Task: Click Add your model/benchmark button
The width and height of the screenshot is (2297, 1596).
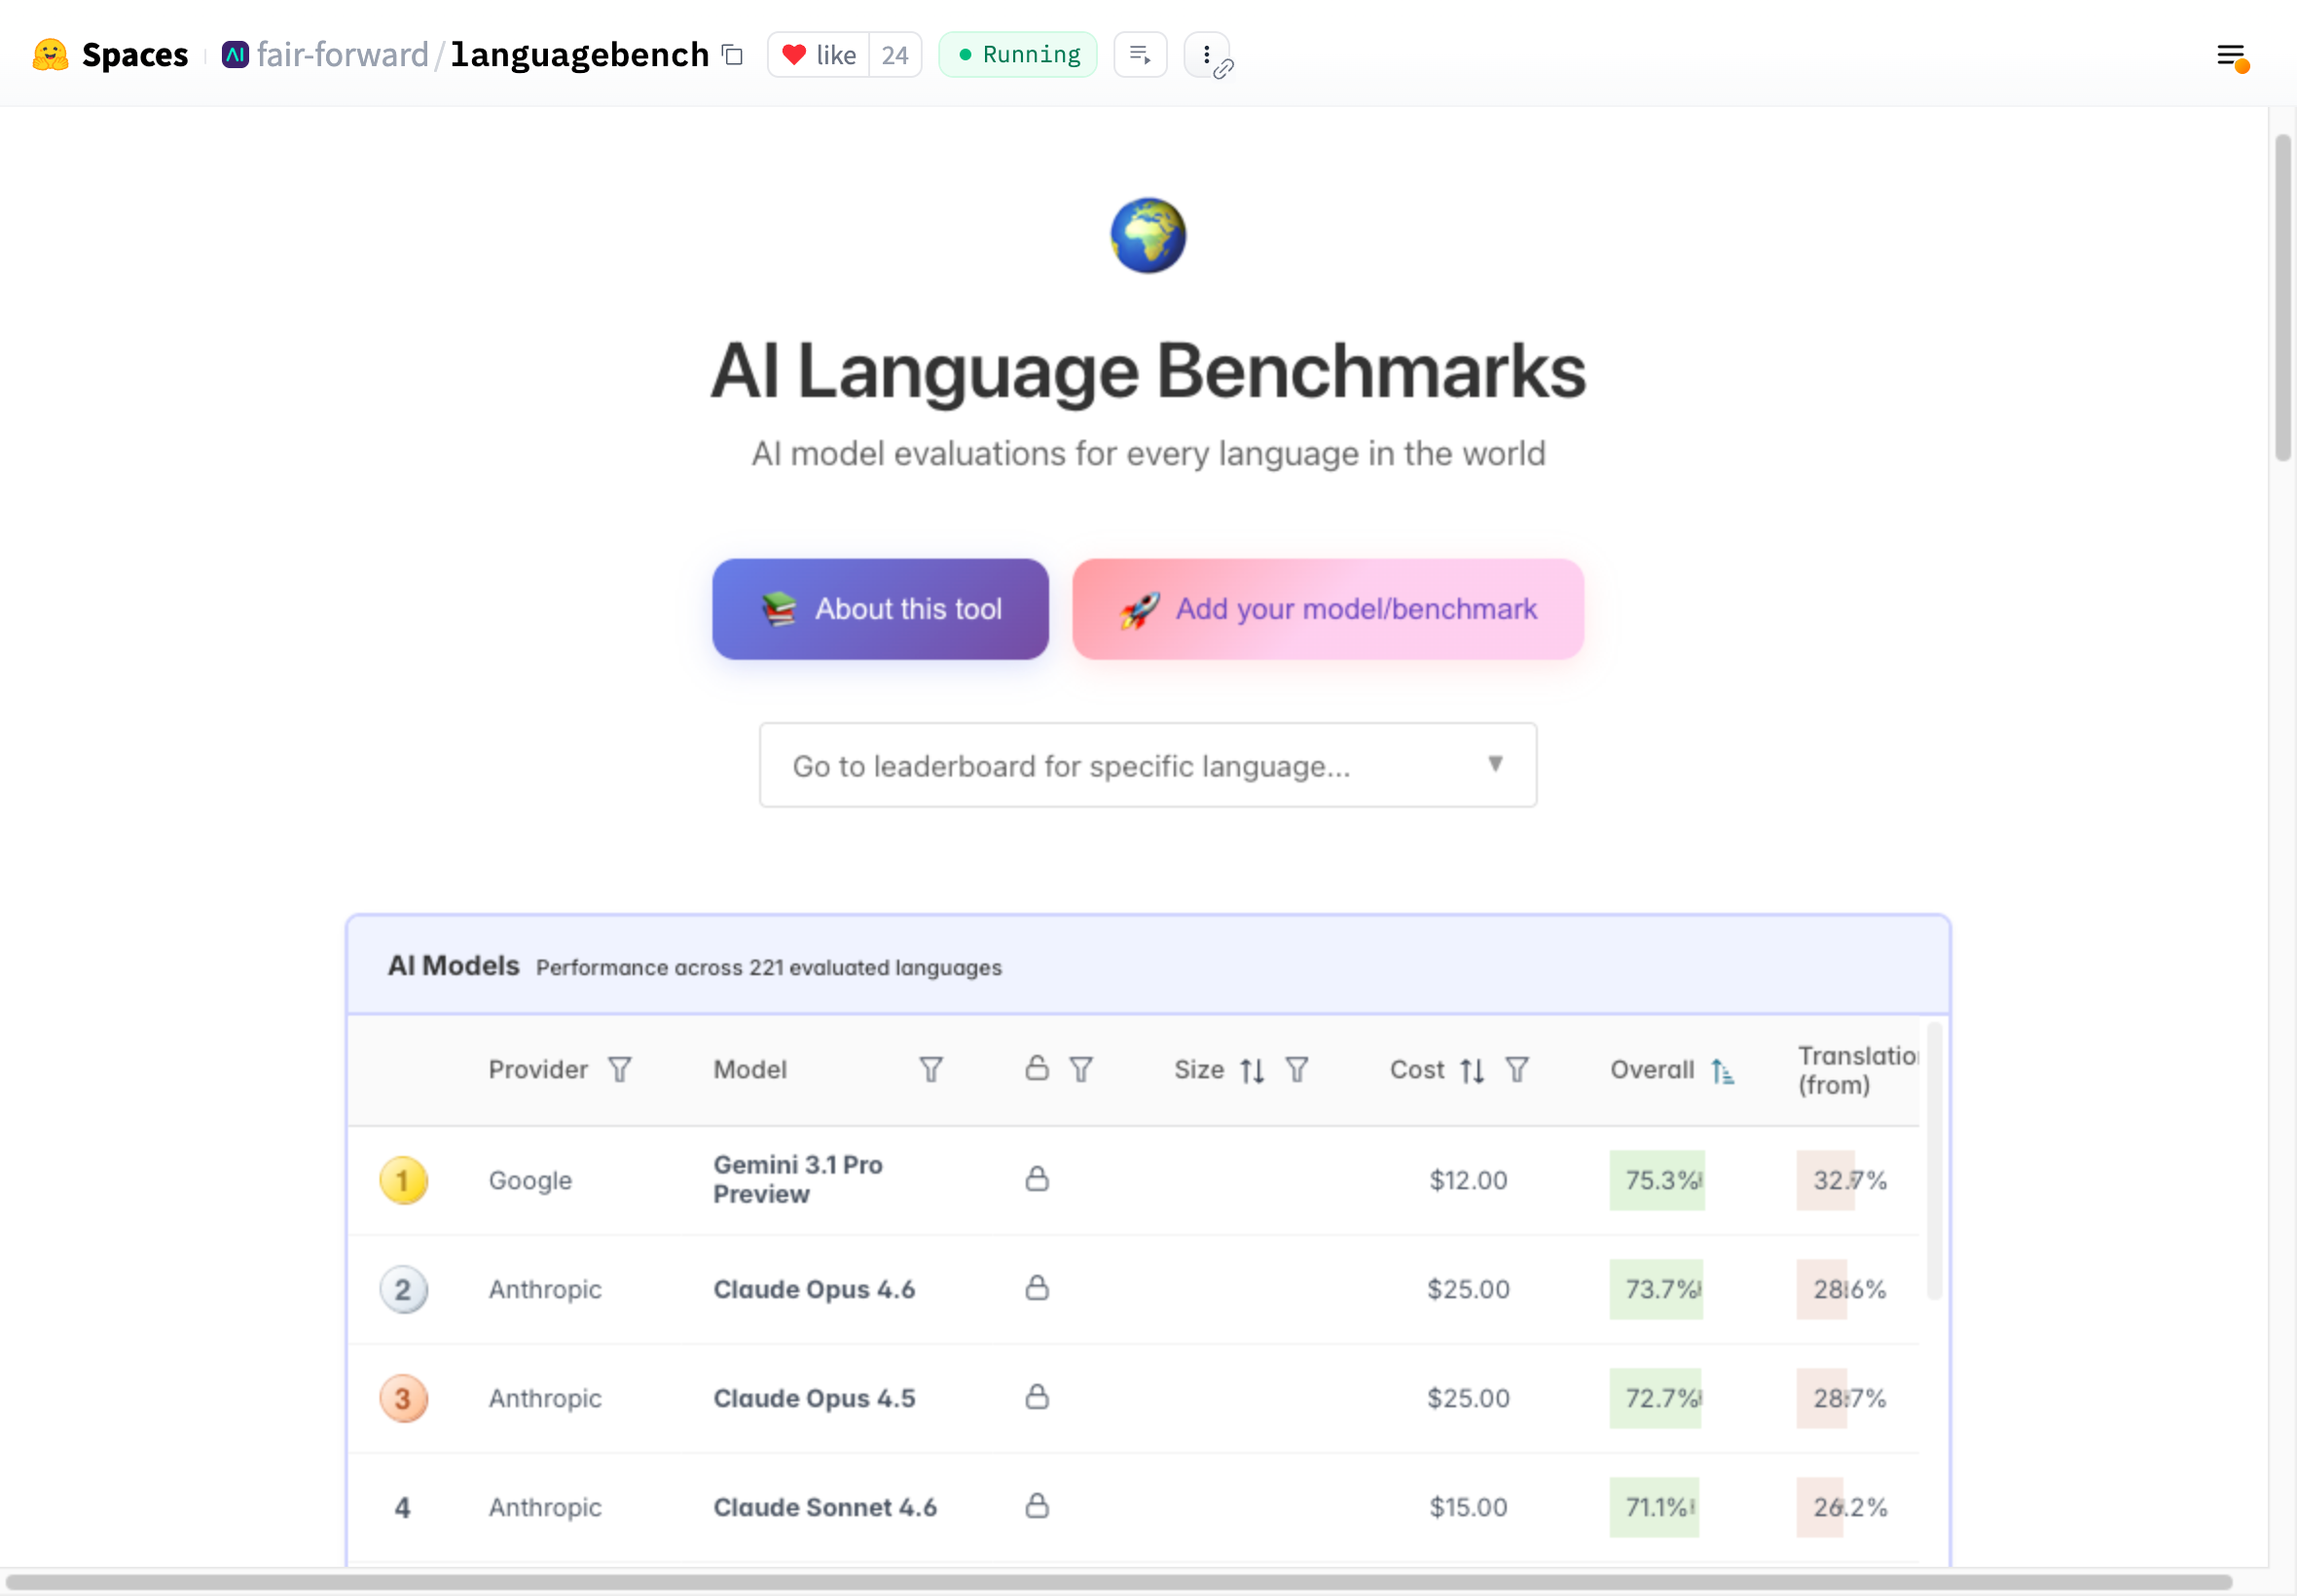Action: 1328,608
